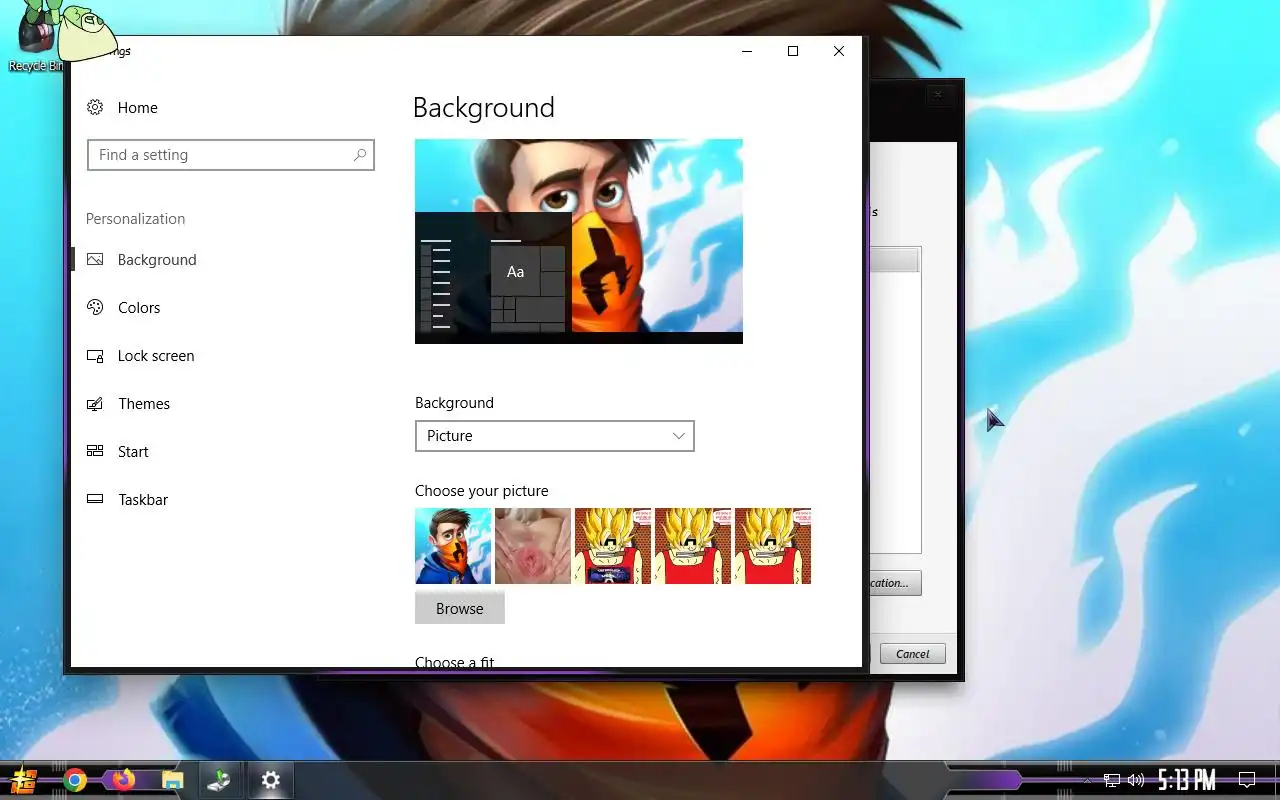Open the Lock screen settings page

coord(155,356)
